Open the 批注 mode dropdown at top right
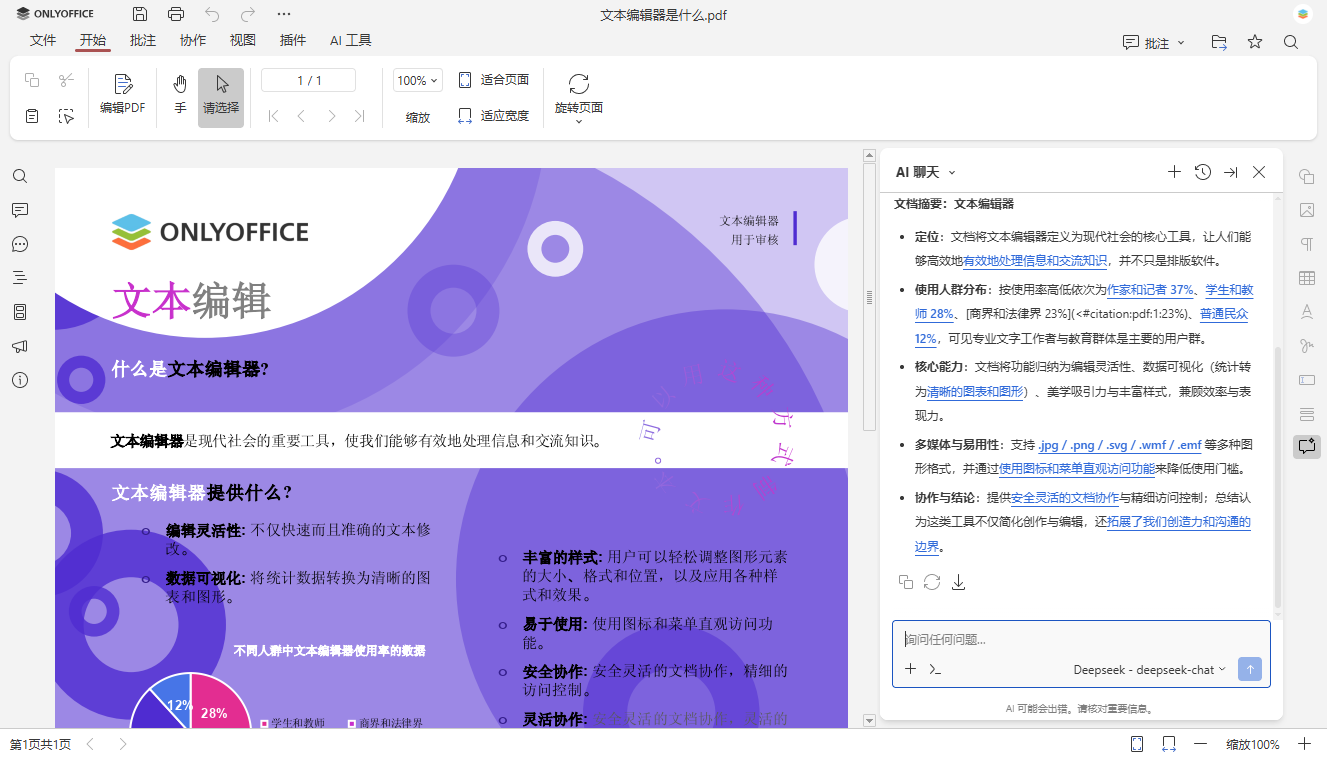1327x760 pixels. point(1154,43)
